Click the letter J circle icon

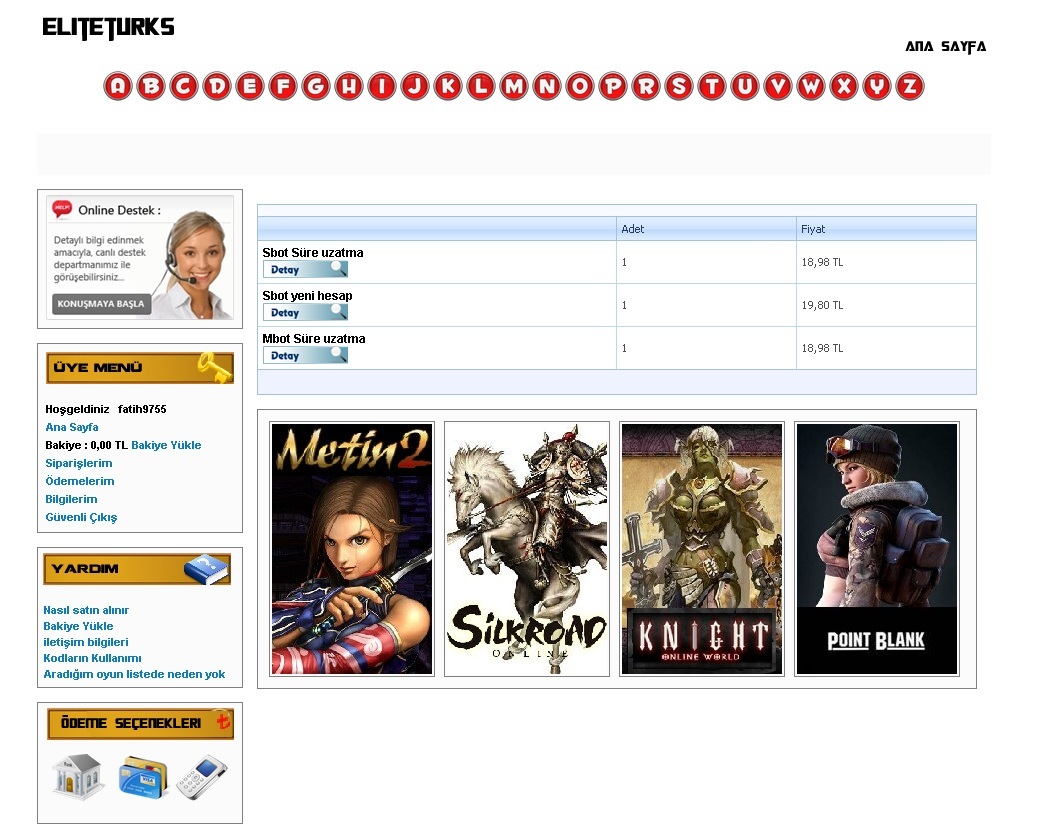pos(415,86)
